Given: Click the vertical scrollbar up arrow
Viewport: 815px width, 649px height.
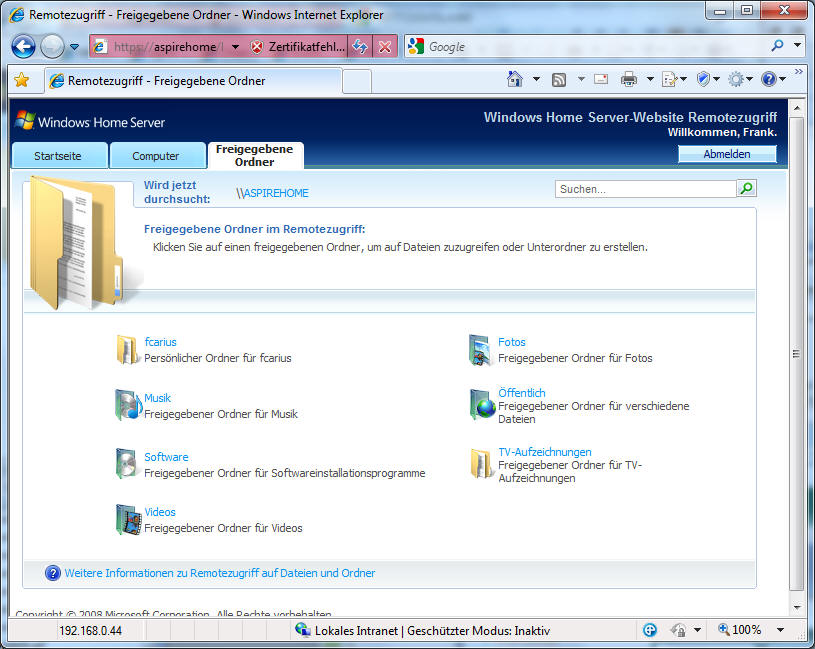Looking at the screenshot, I should click(x=796, y=108).
